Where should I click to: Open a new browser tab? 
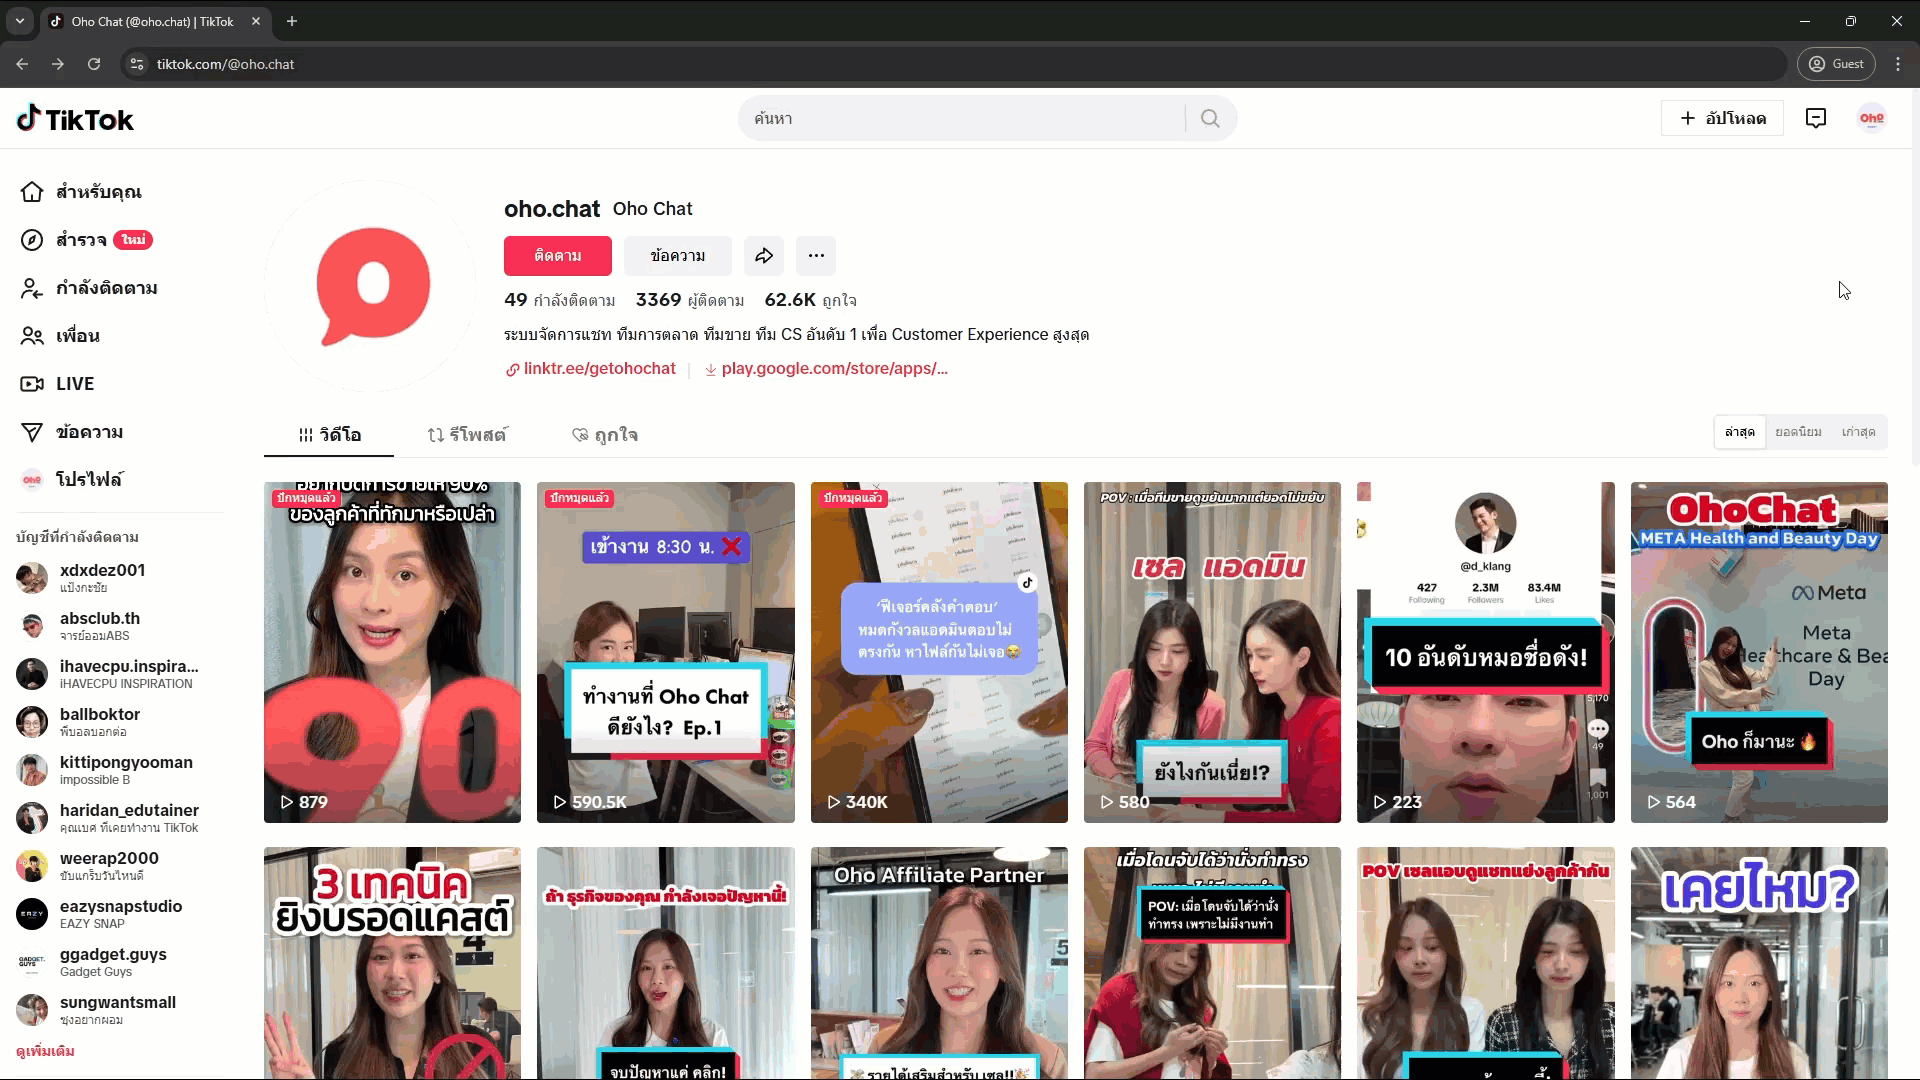pyautogui.click(x=292, y=21)
